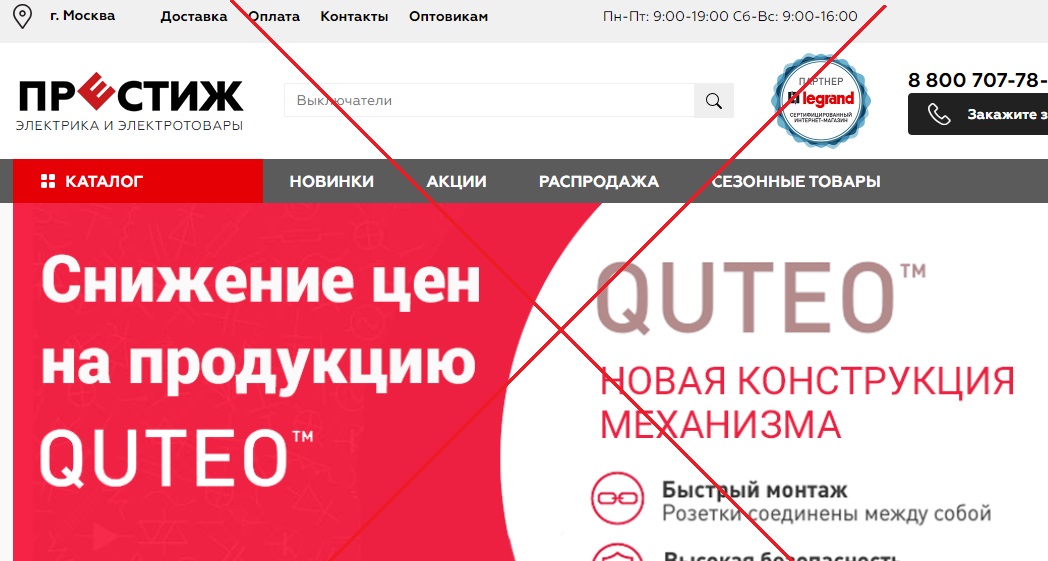This screenshot has width=1048, height=561.
Task: Click the location pin icon
Action: pyautogui.click(x=23, y=17)
